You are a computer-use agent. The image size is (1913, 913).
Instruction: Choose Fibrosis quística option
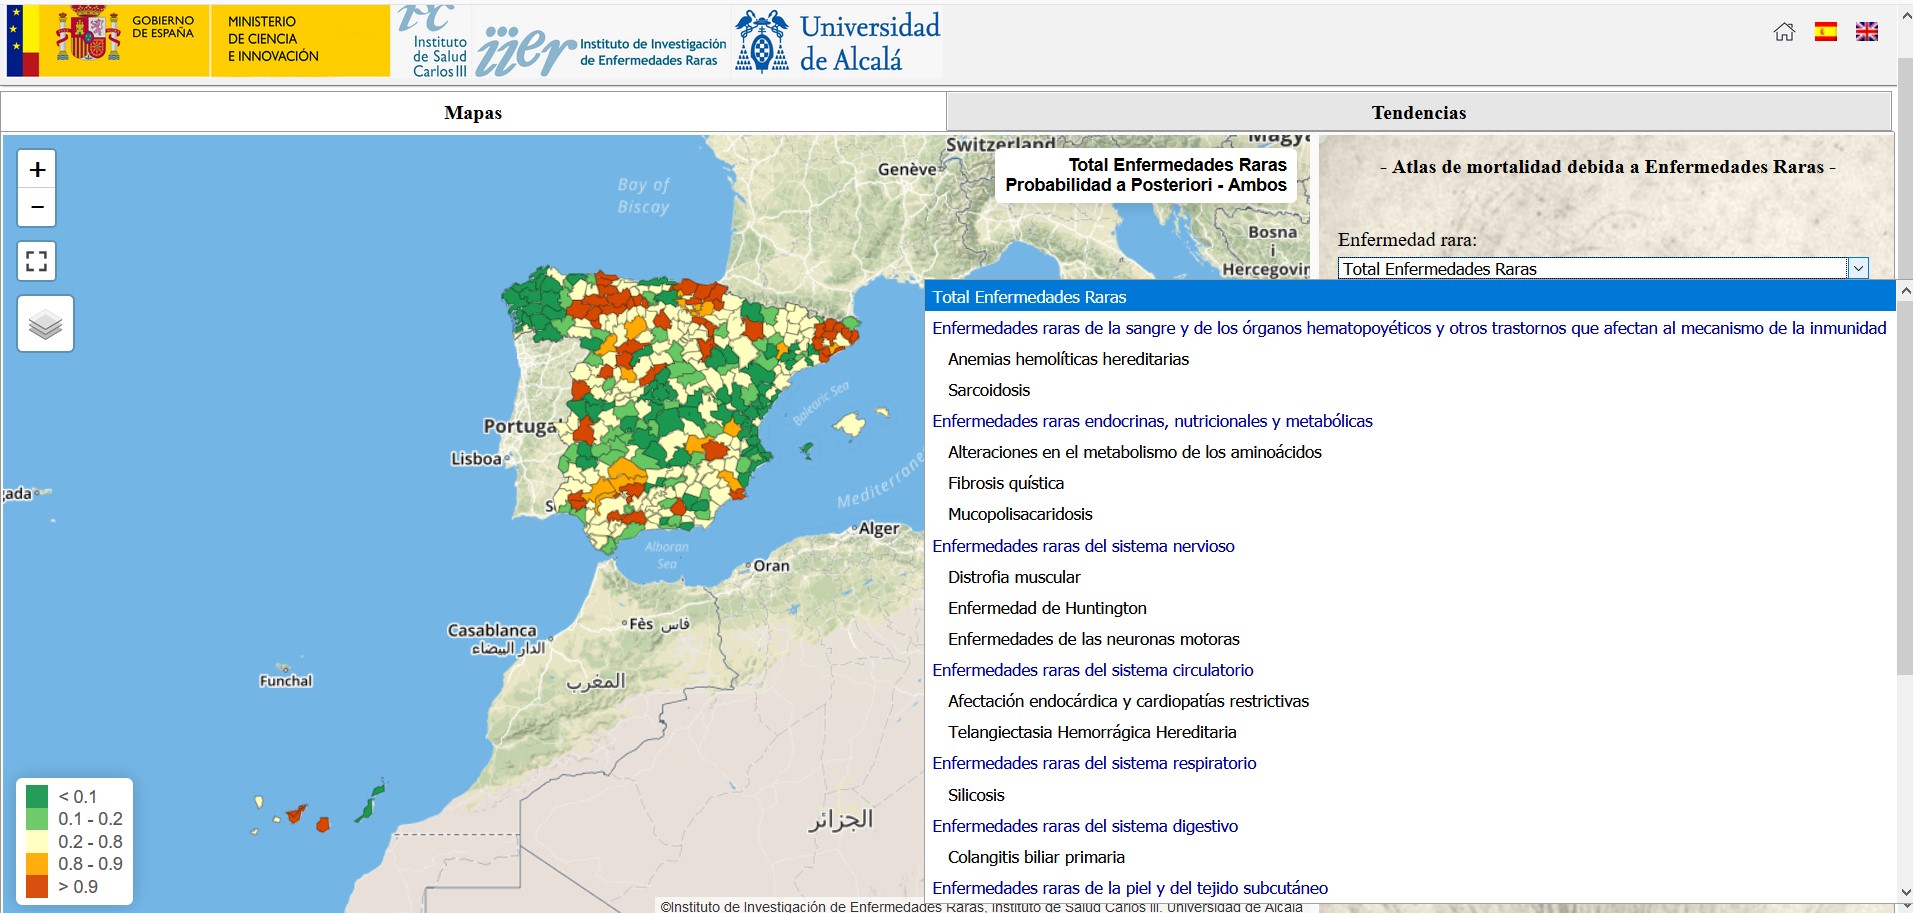pos(1410,483)
